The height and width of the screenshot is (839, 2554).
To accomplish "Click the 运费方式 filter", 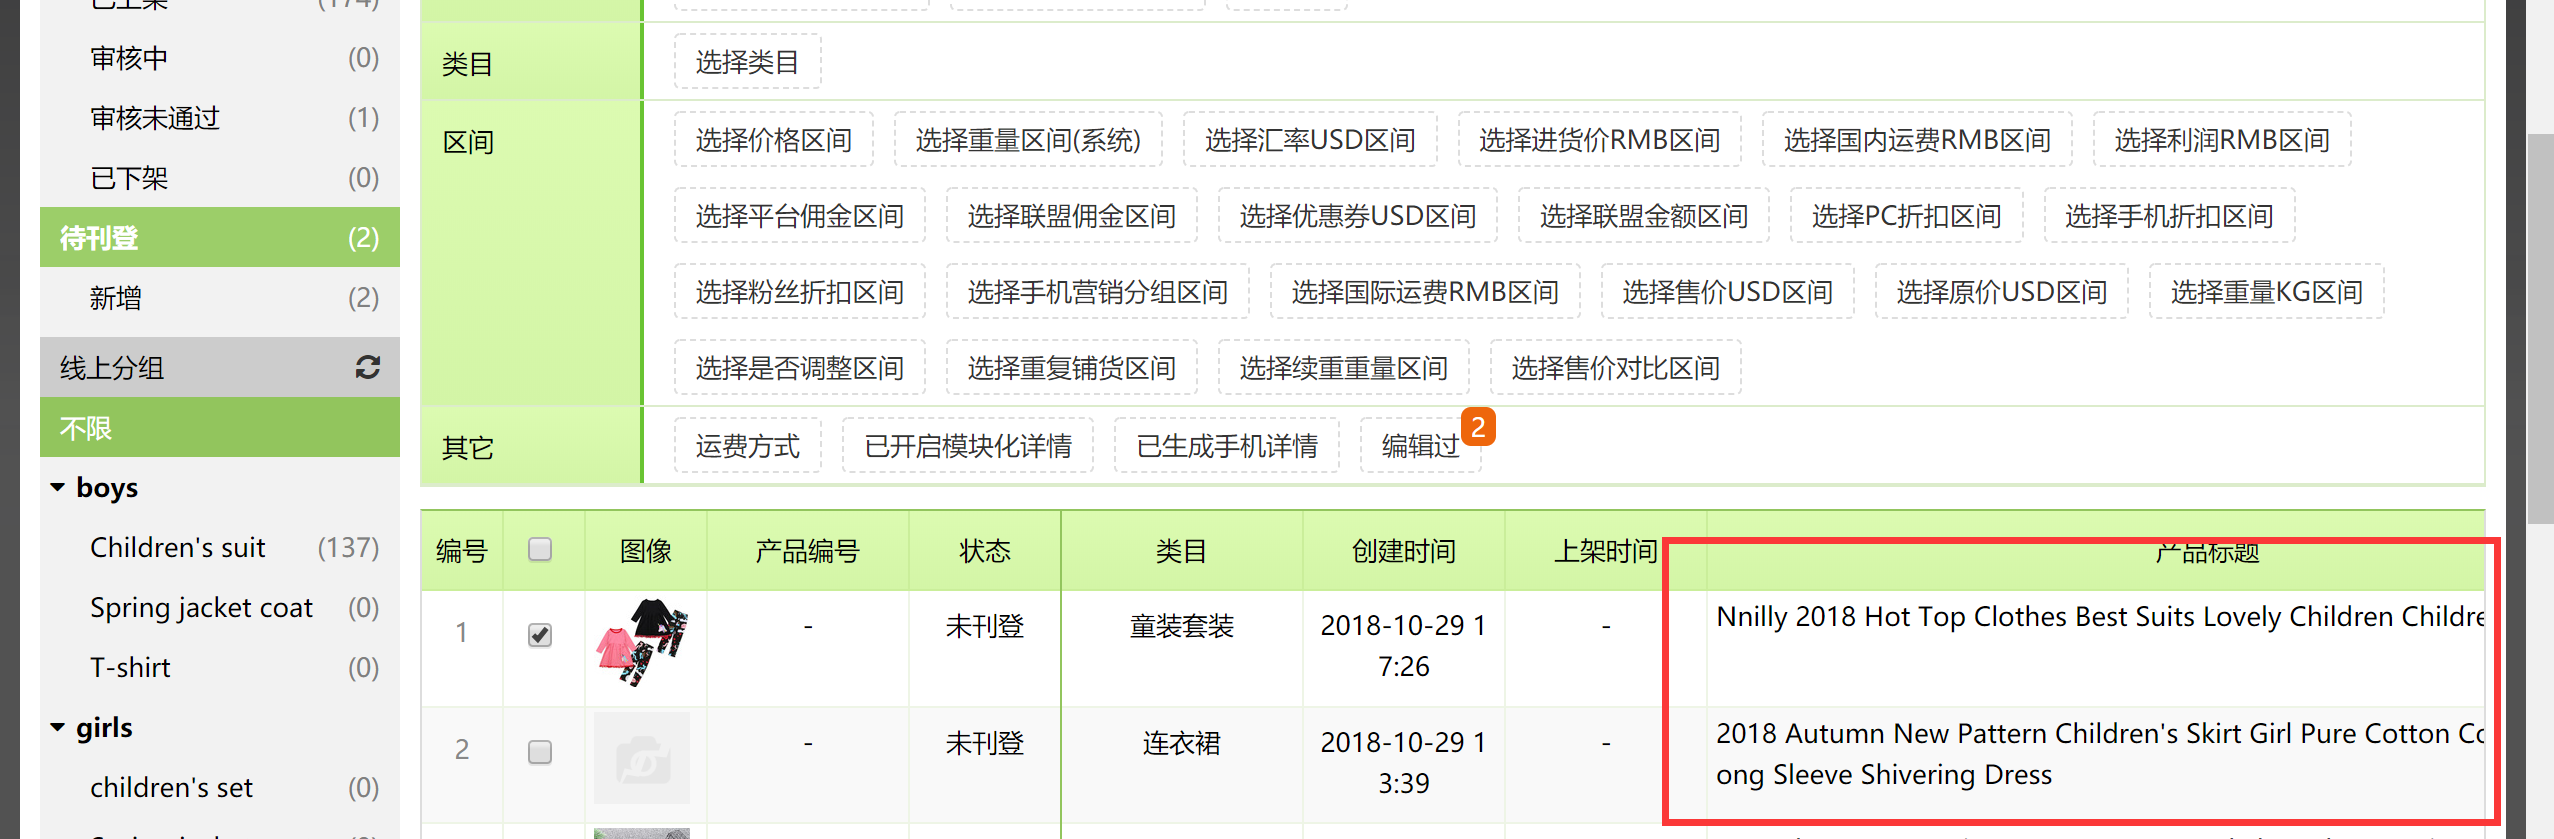I will (x=747, y=446).
